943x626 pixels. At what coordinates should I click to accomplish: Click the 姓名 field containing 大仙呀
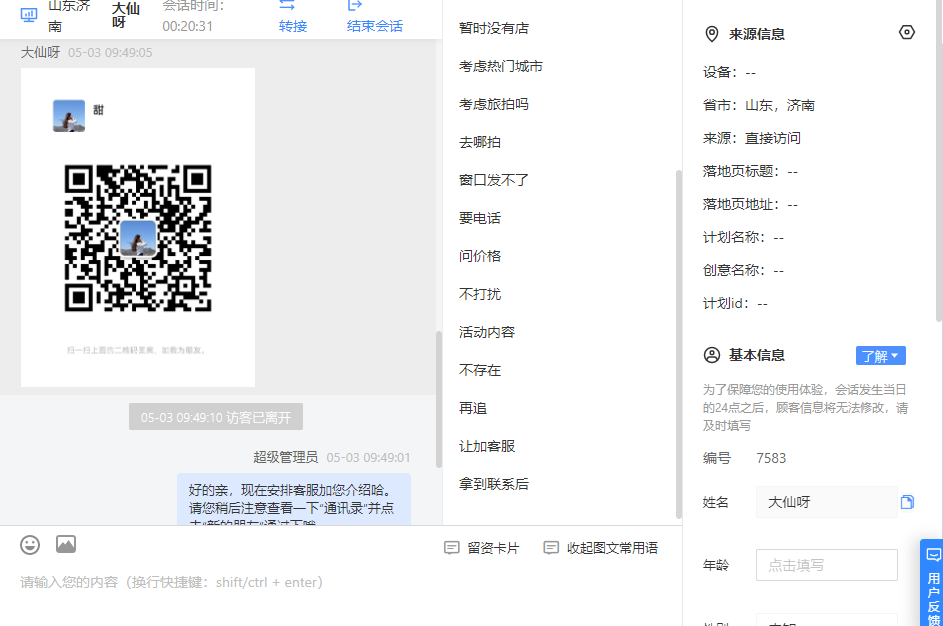coord(827,502)
